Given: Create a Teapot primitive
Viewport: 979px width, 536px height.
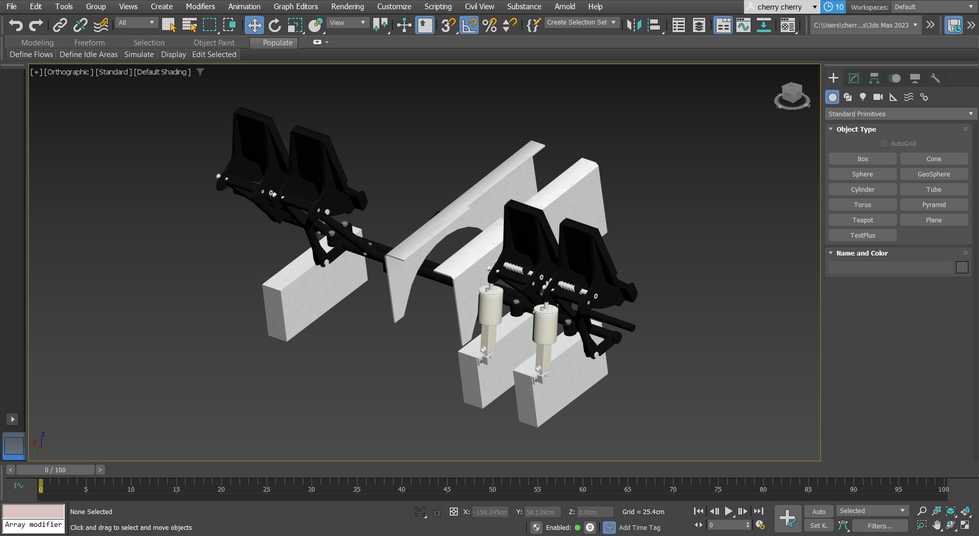Looking at the screenshot, I should (x=862, y=220).
